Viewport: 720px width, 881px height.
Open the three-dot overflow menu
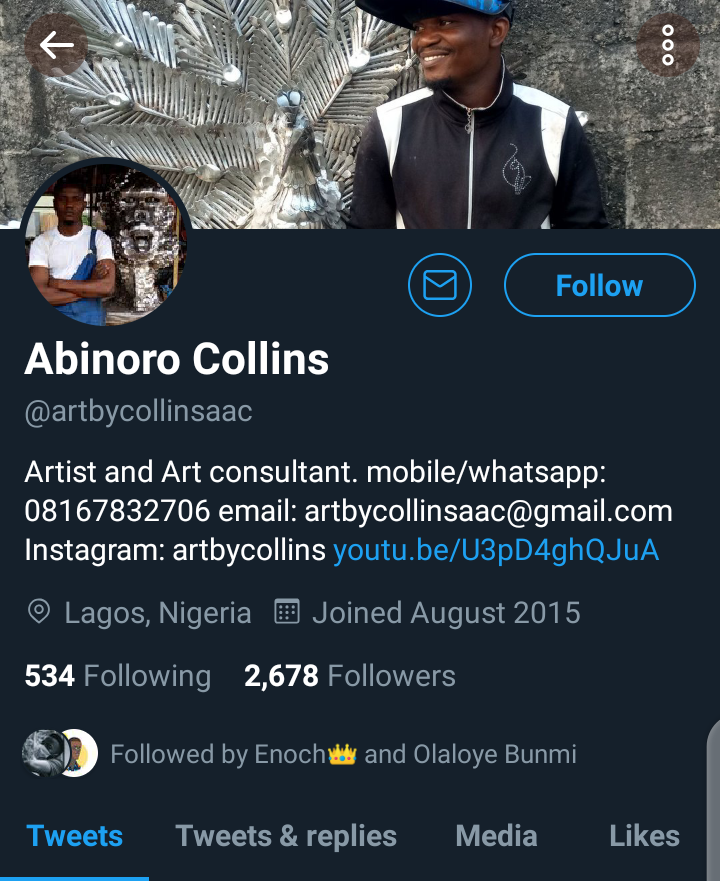pos(668,45)
